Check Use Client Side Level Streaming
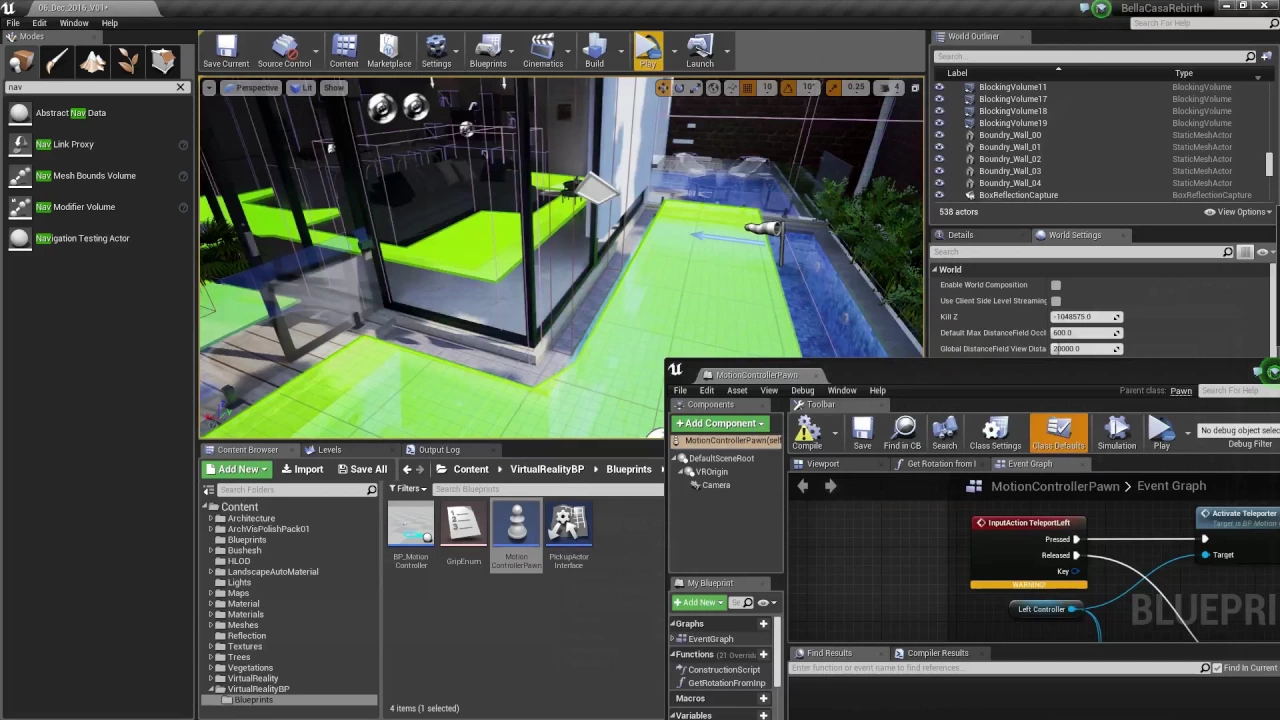The image size is (1280, 720). pyautogui.click(x=1056, y=301)
